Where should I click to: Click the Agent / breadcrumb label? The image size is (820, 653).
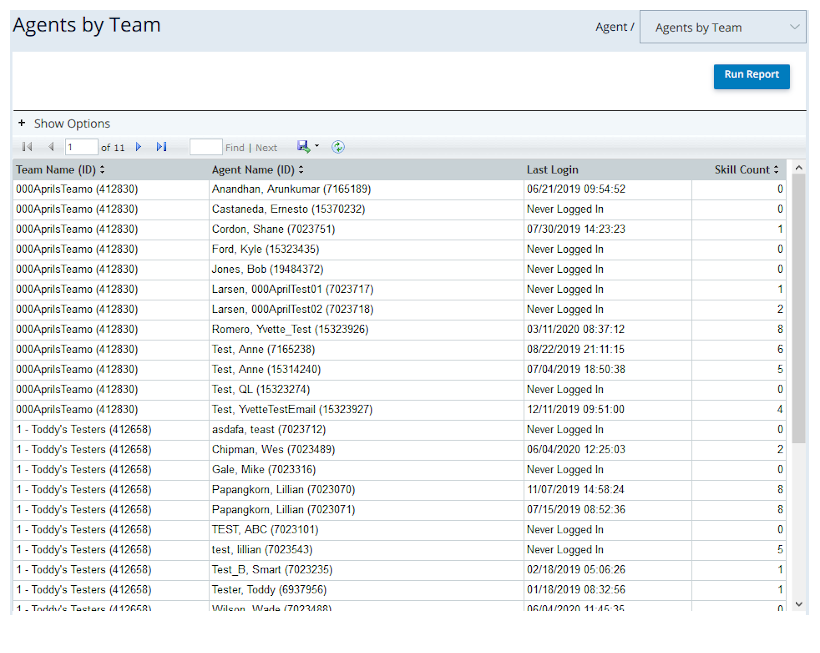click(x=614, y=27)
